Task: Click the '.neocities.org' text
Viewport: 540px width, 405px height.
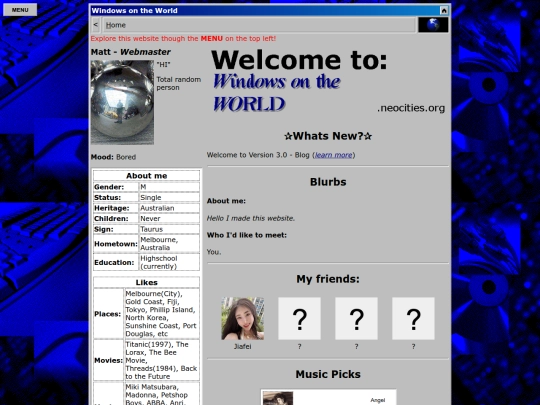Action: (x=411, y=108)
